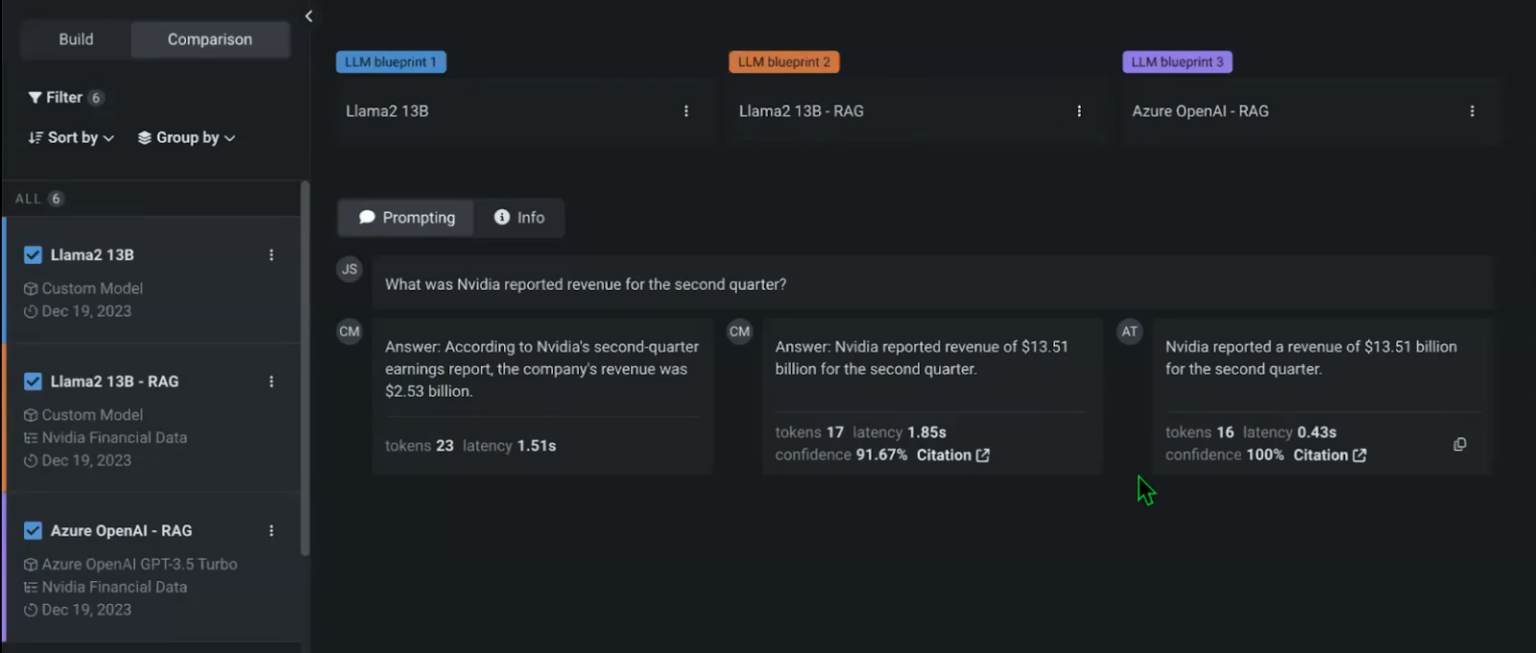
Task: Expand the Sort by dropdown
Action: click(x=71, y=138)
